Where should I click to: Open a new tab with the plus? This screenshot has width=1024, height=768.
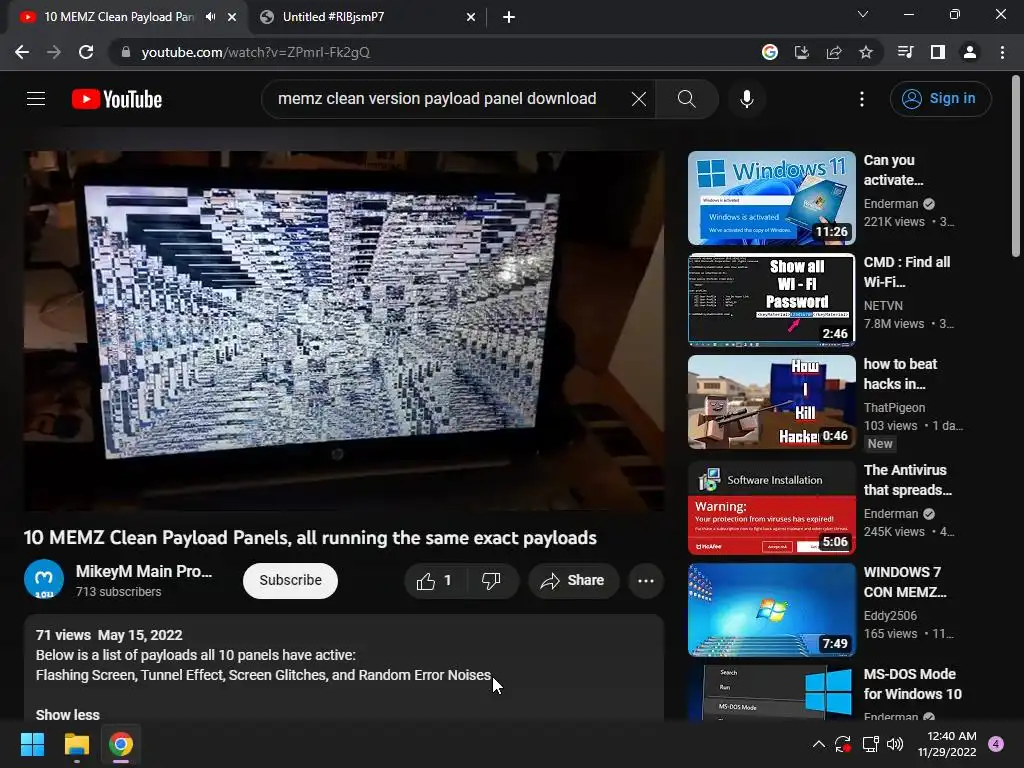pyautogui.click(x=509, y=17)
